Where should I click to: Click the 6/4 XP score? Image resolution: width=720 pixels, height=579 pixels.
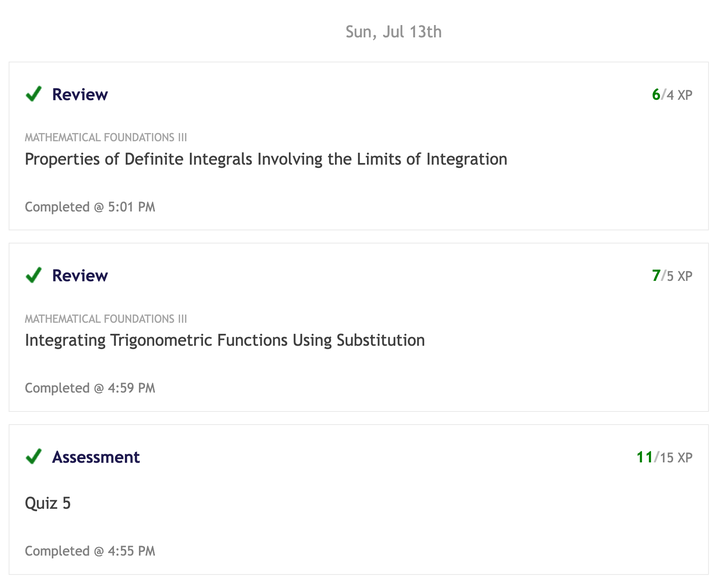tap(672, 95)
